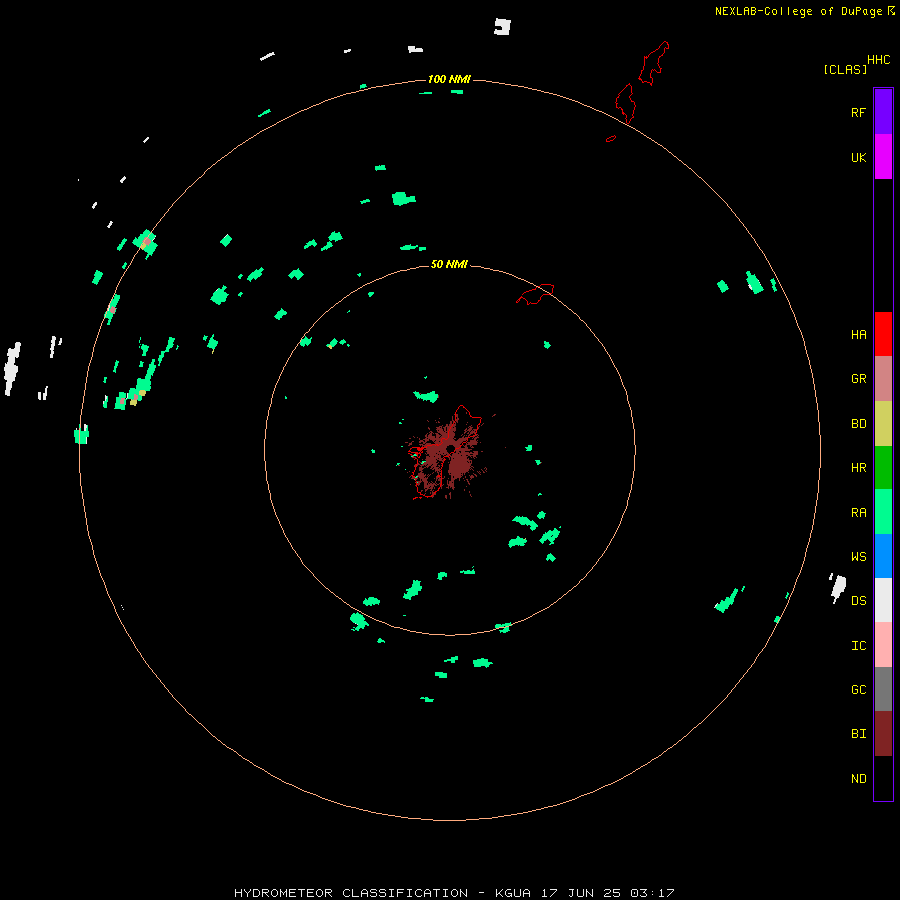Click the [CLAS] units label
This screenshot has width=900, height=900.
[x=845, y=70]
